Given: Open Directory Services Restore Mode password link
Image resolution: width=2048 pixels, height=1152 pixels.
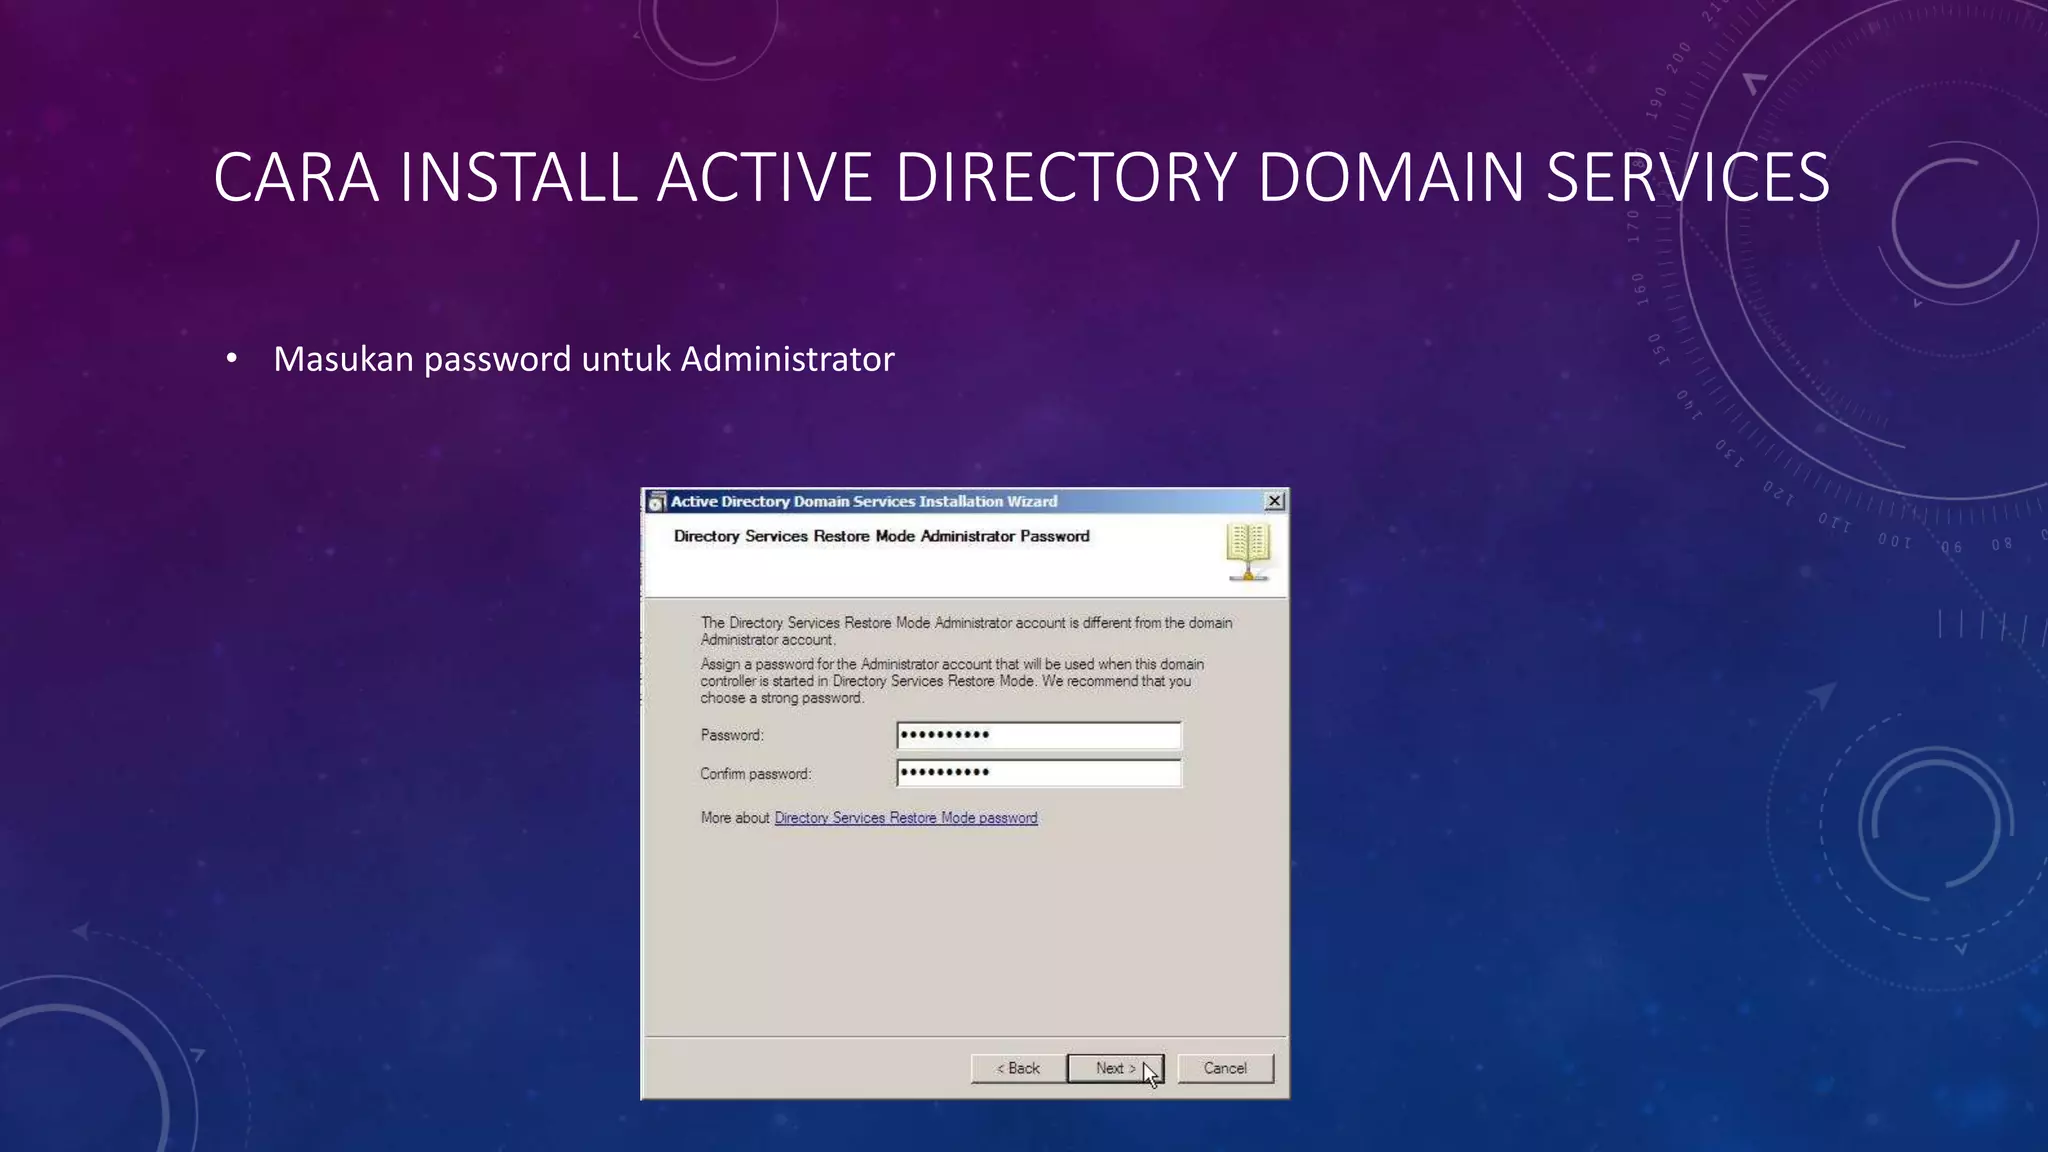Looking at the screenshot, I should [906, 818].
